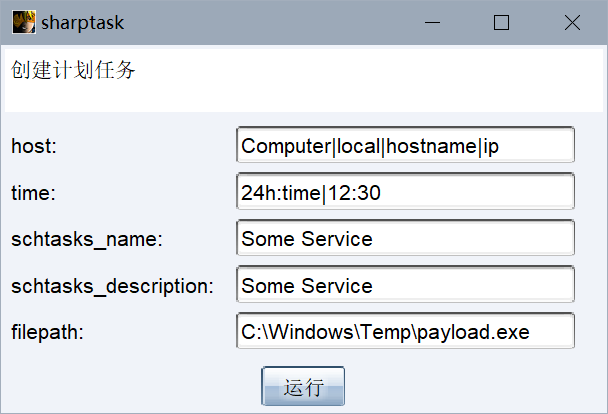
Task: Click the "filepath:" label
Action: (47, 332)
